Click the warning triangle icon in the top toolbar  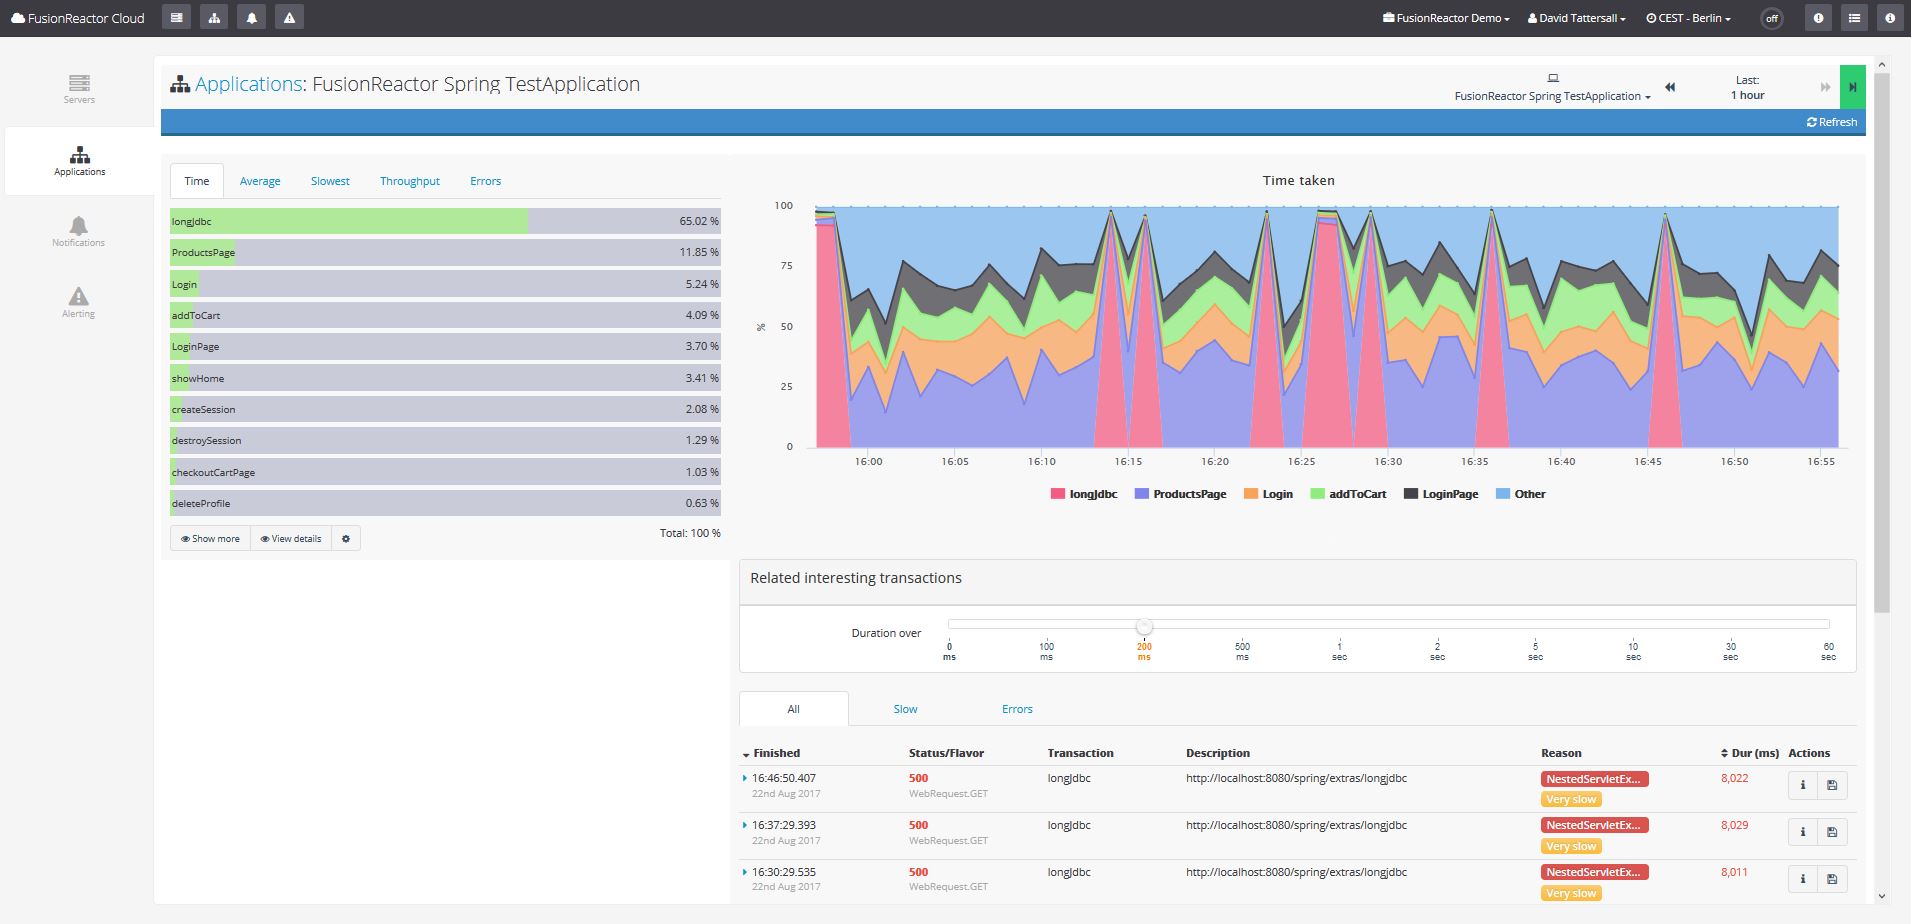[290, 16]
